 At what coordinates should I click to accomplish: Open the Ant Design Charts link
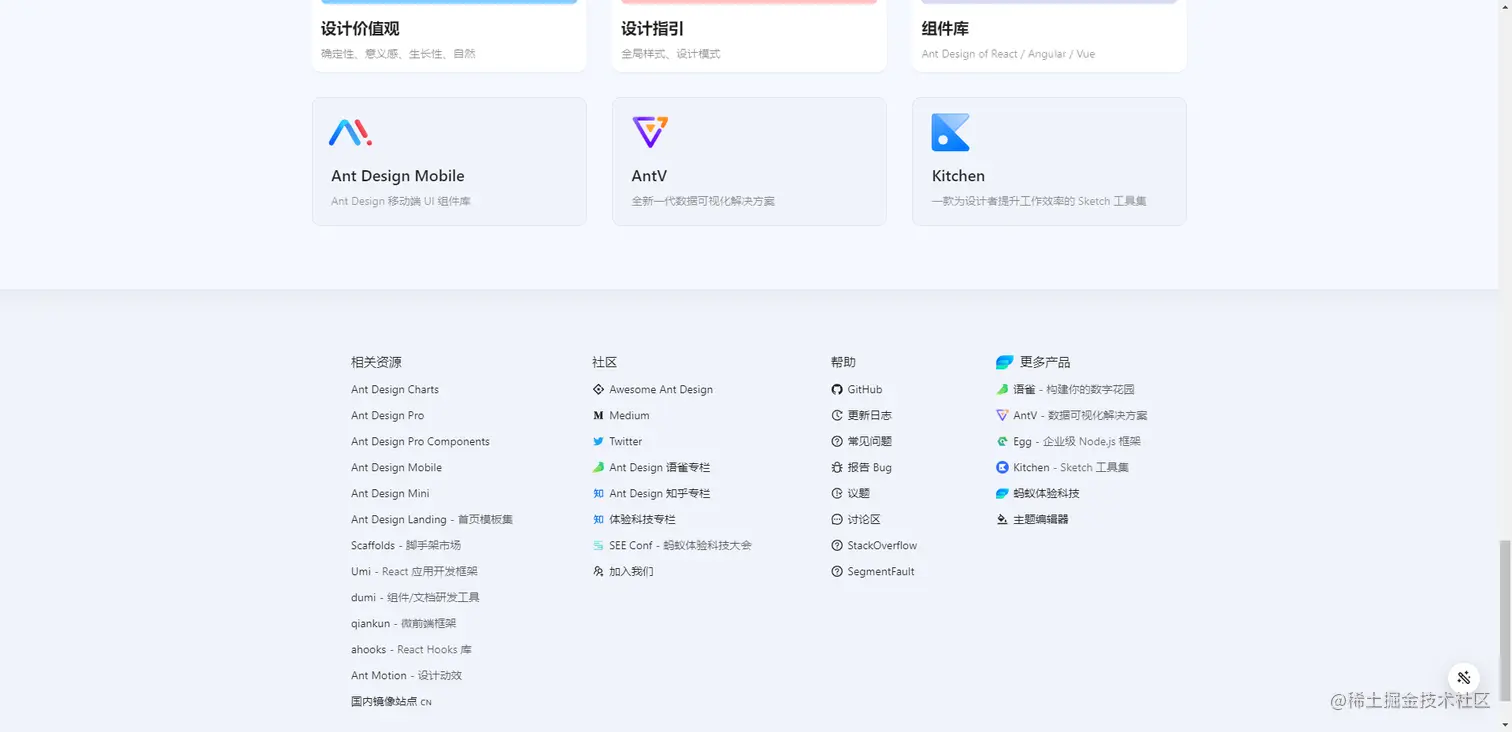pyautogui.click(x=395, y=389)
